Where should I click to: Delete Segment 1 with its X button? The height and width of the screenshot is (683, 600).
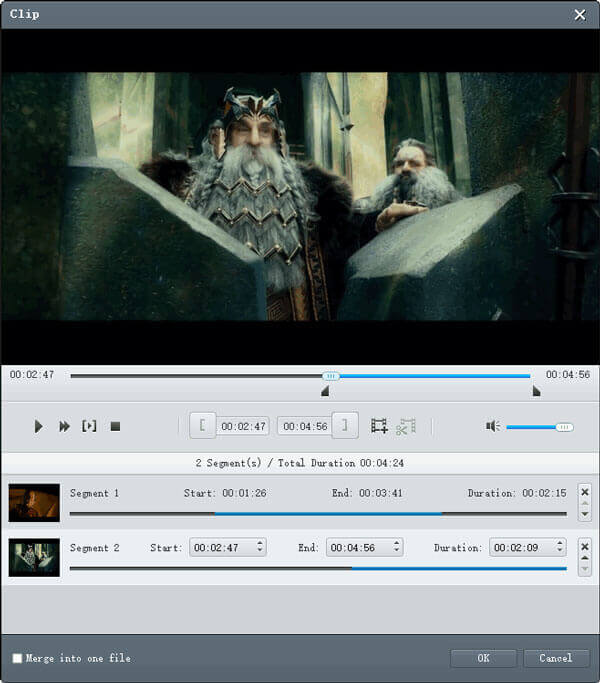585,492
